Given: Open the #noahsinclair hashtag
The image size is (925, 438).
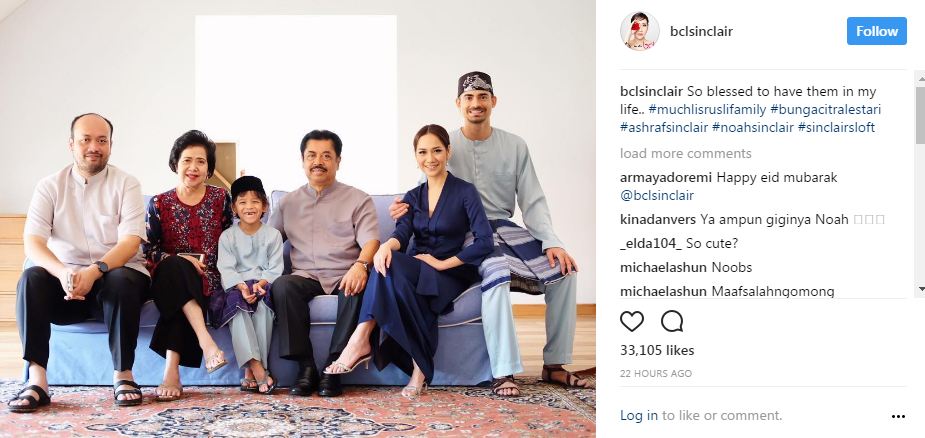Looking at the screenshot, I should tap(753, 128).
